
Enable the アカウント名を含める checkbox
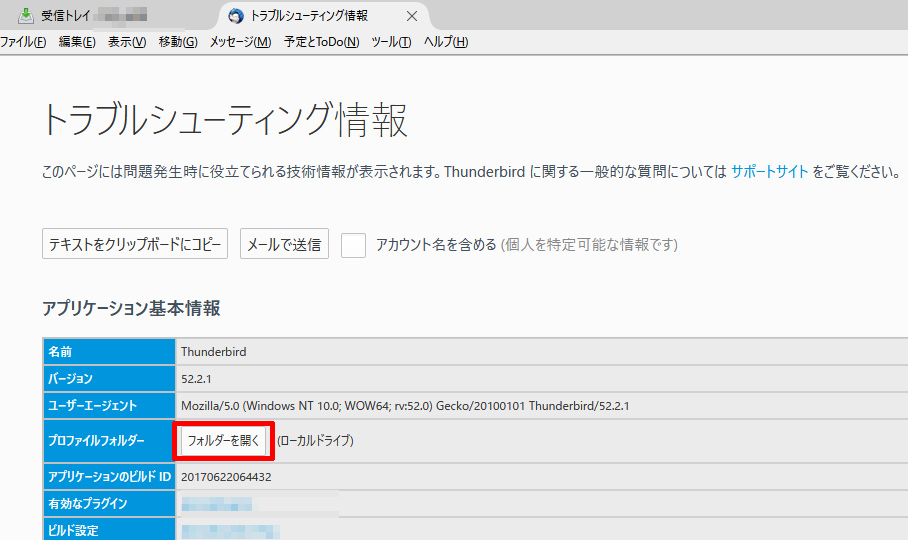(353, 245)
